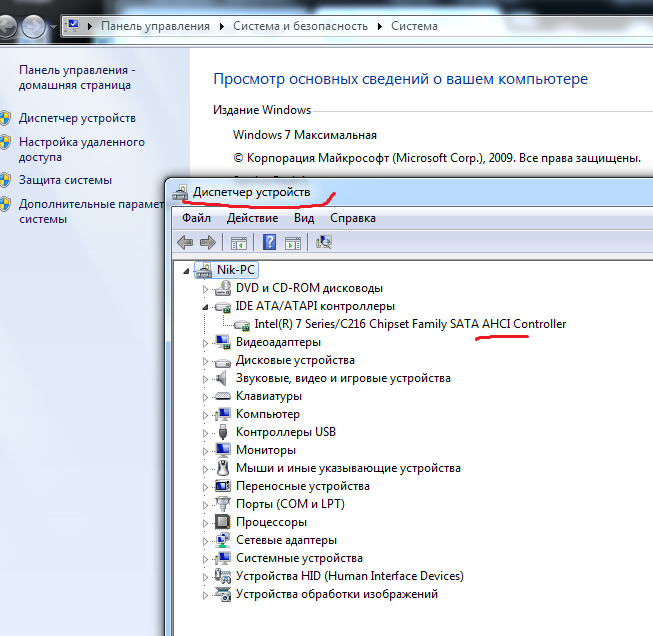Go to Панель управления домашняя страница
This screenshot has height=636, width=653.
pyautogui.click(x=77, y=77)
